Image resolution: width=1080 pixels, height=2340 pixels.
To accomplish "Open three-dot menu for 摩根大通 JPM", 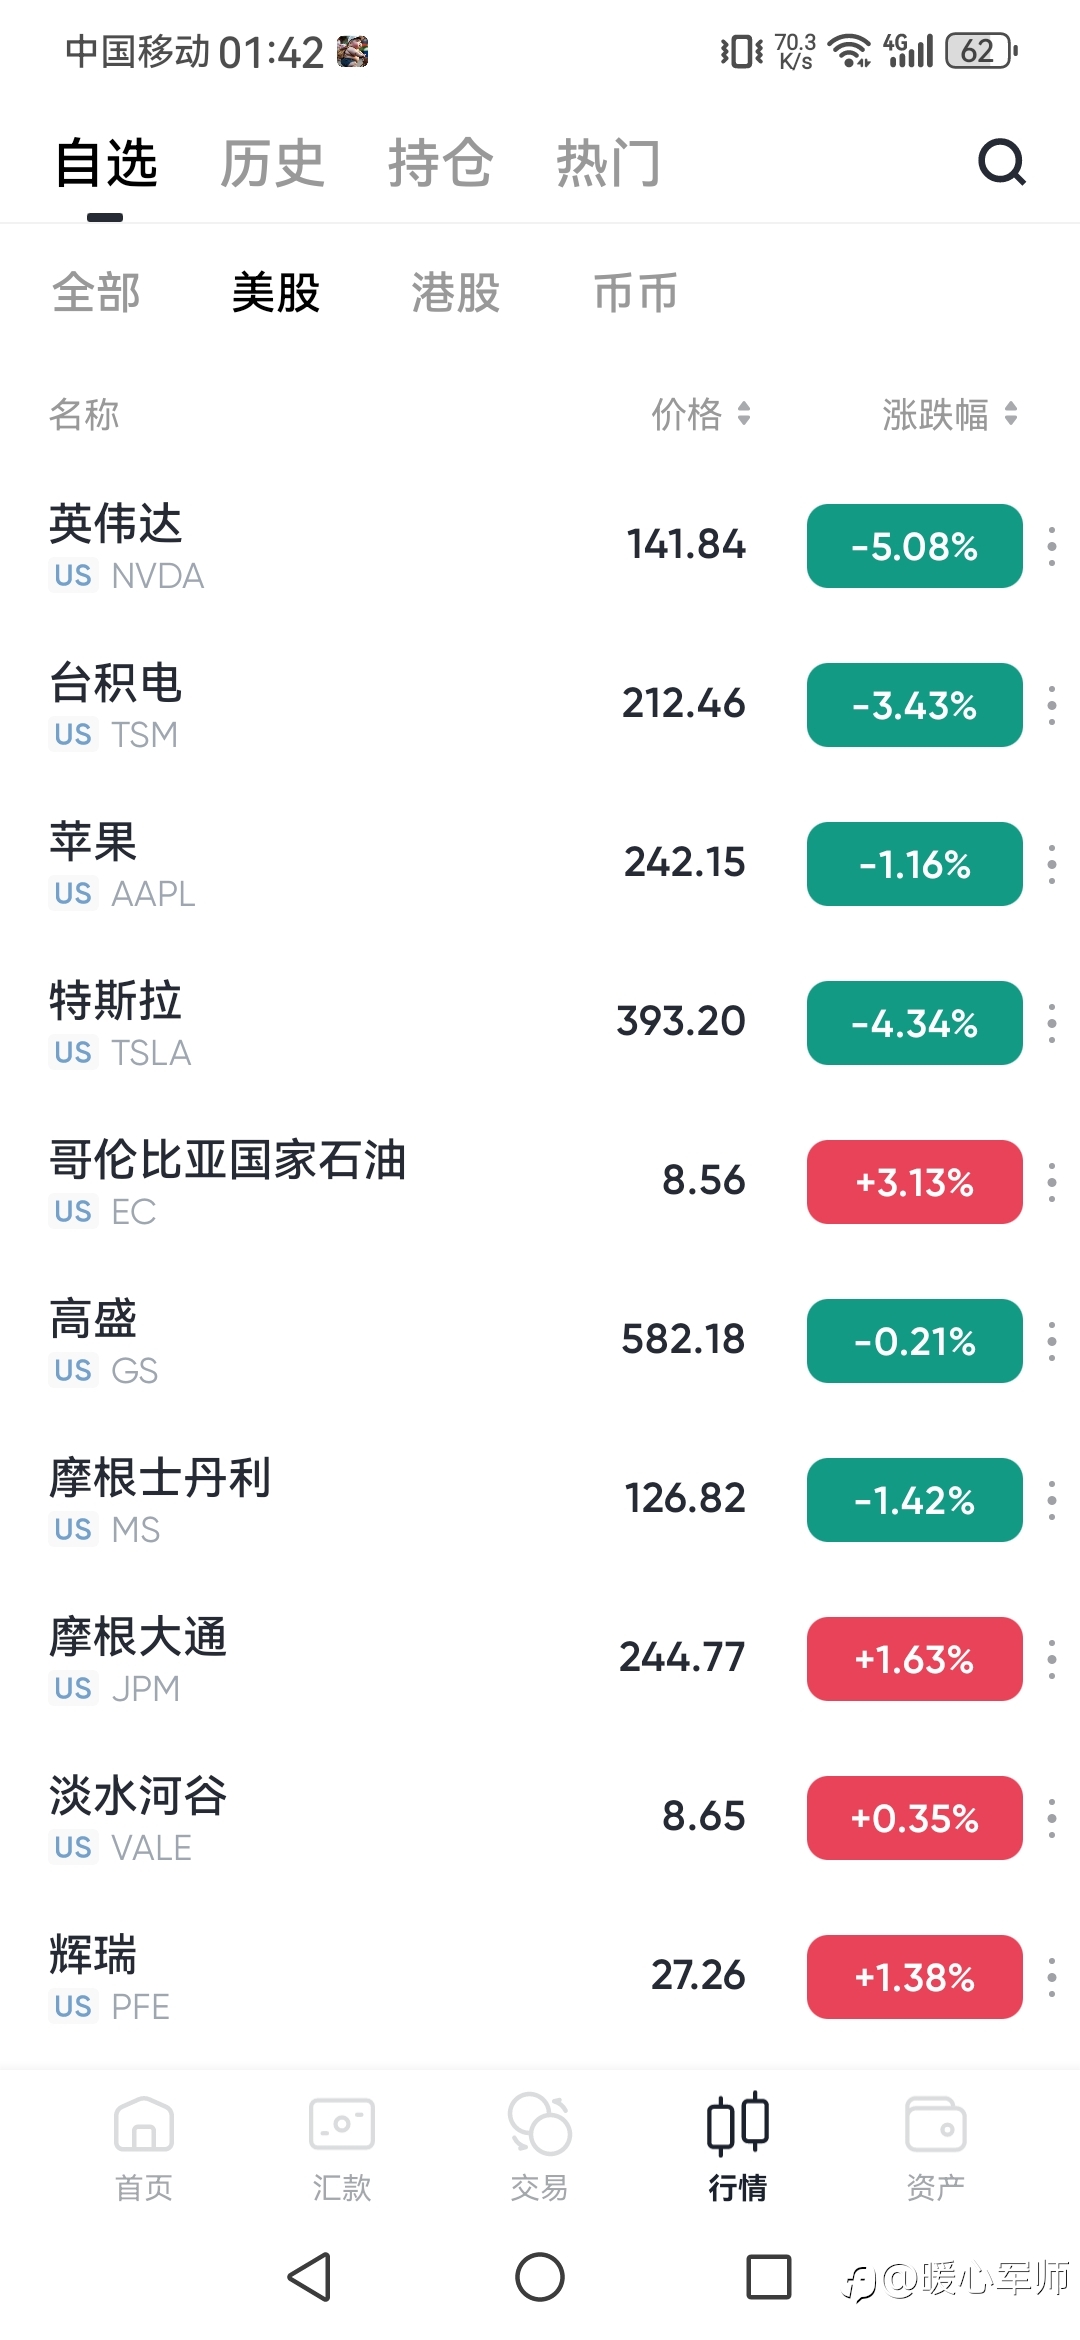I will [x=1051, y=1659].
